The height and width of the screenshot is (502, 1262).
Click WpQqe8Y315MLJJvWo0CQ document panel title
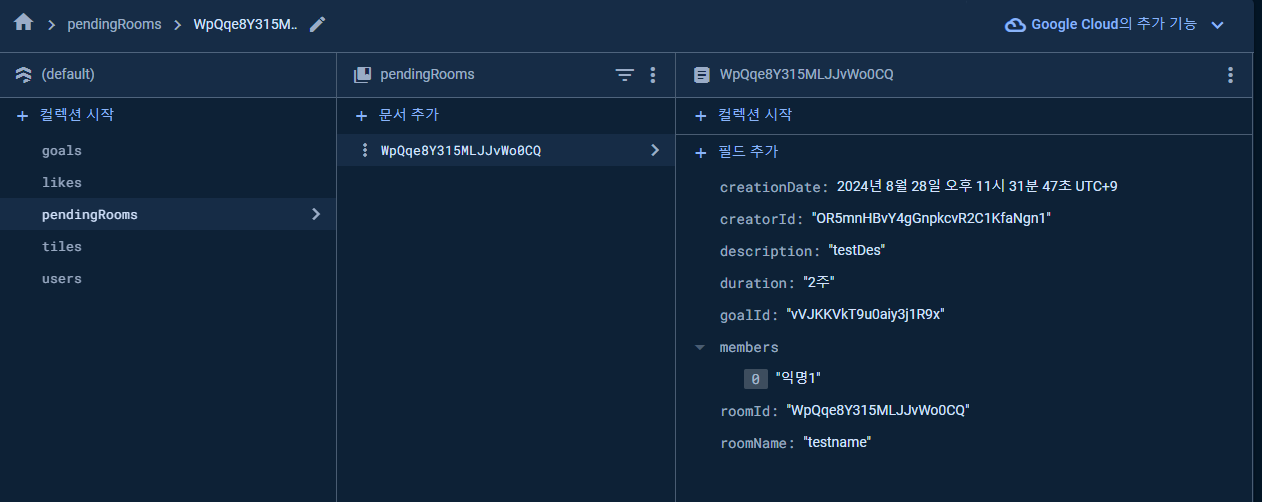[806, 75]
